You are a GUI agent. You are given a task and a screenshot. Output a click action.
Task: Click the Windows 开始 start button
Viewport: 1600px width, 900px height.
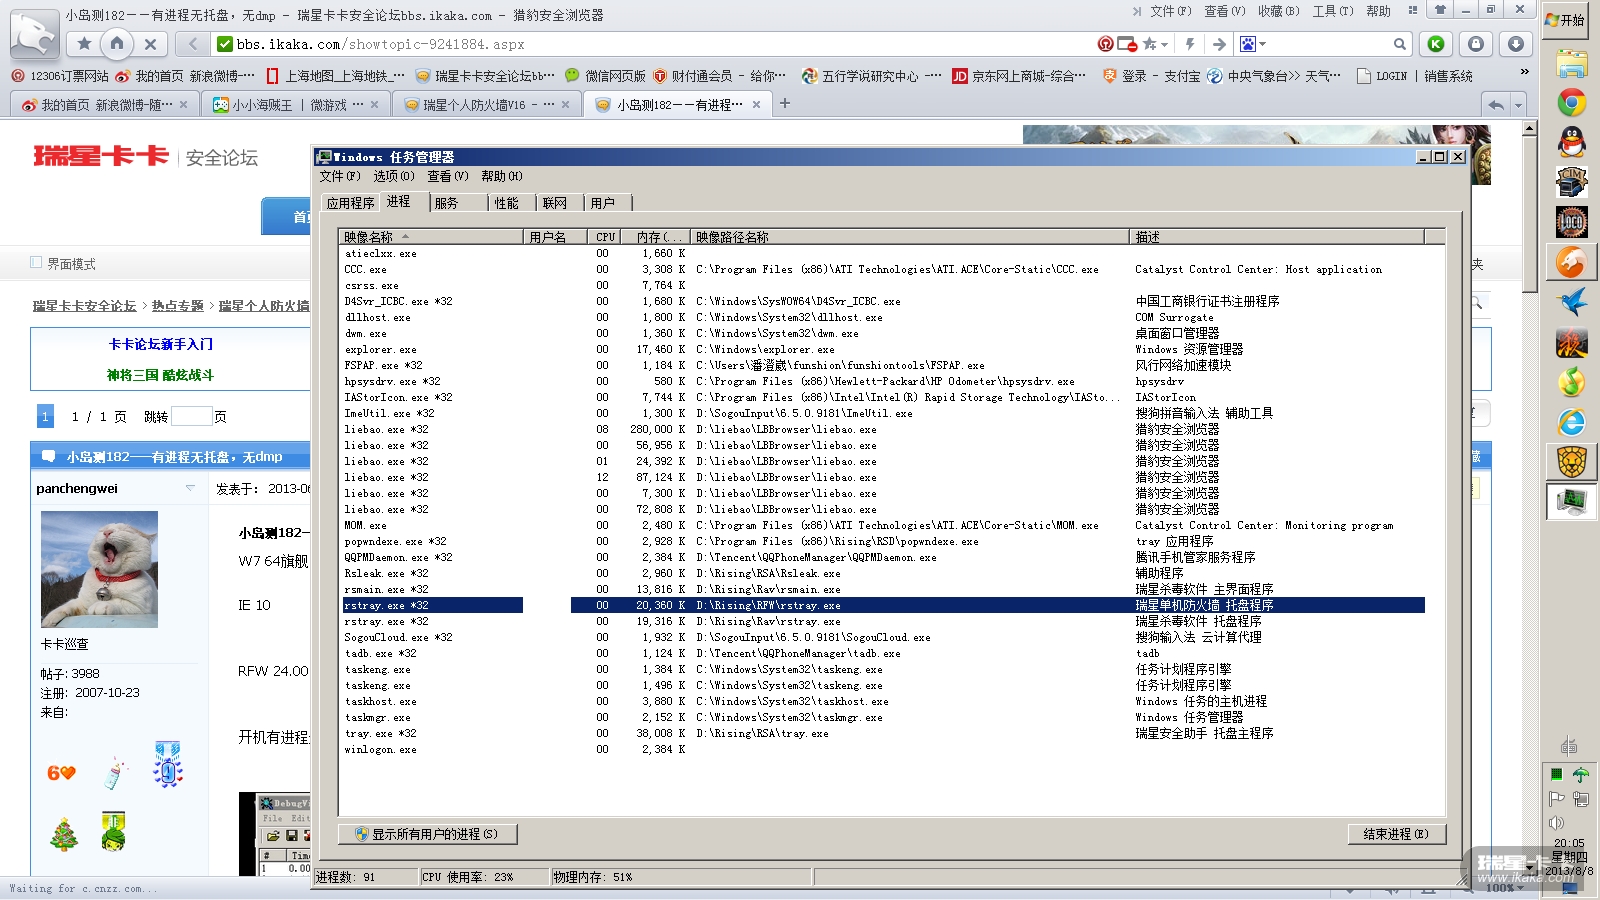[x=1565, y=20]
